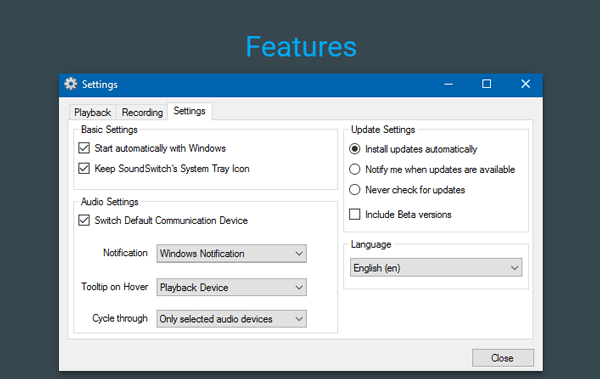
Task: Click the Settings gear icon in title bar
Action: (x=70, y=83)
